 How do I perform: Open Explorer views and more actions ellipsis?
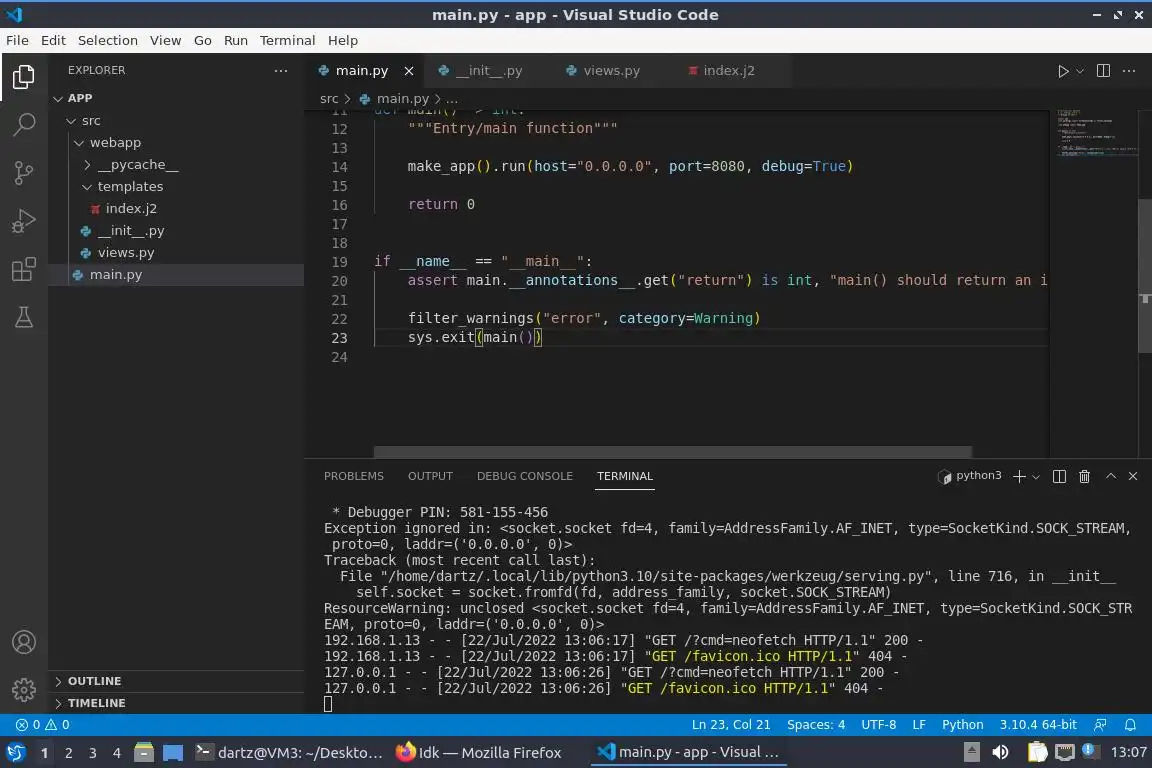(x=281, y=71)
